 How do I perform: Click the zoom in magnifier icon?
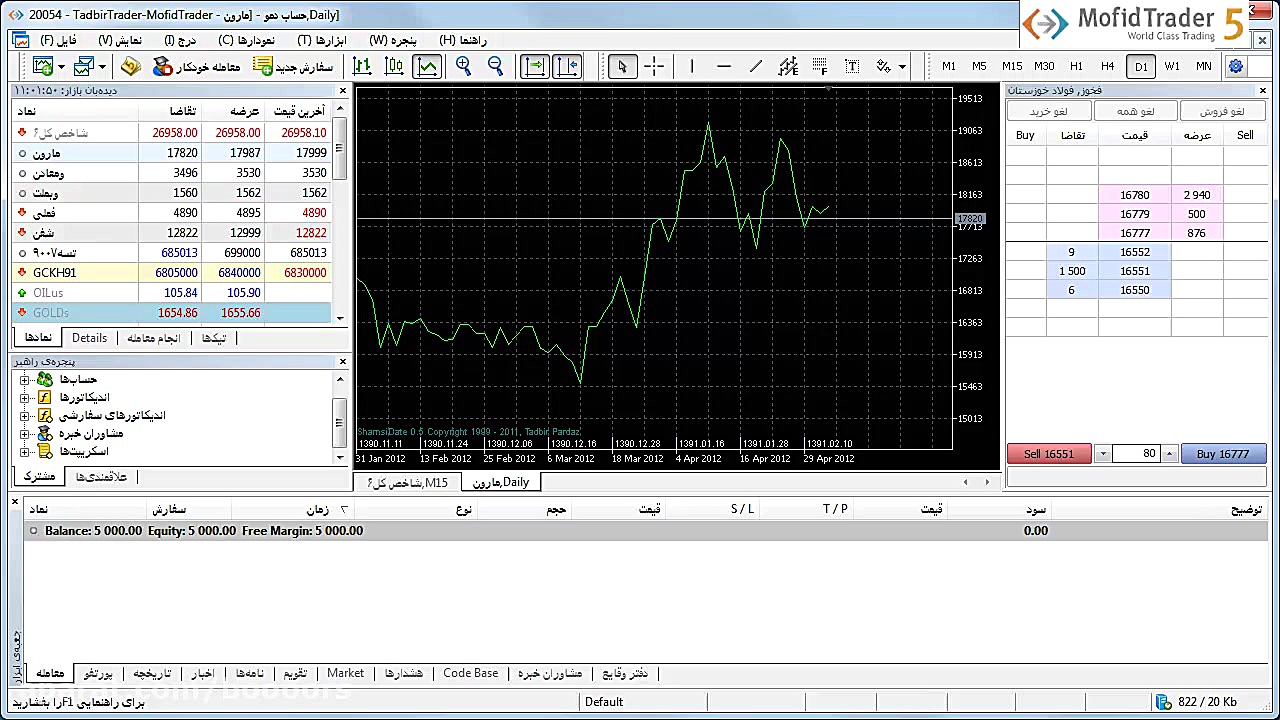(x=463, y=66)
